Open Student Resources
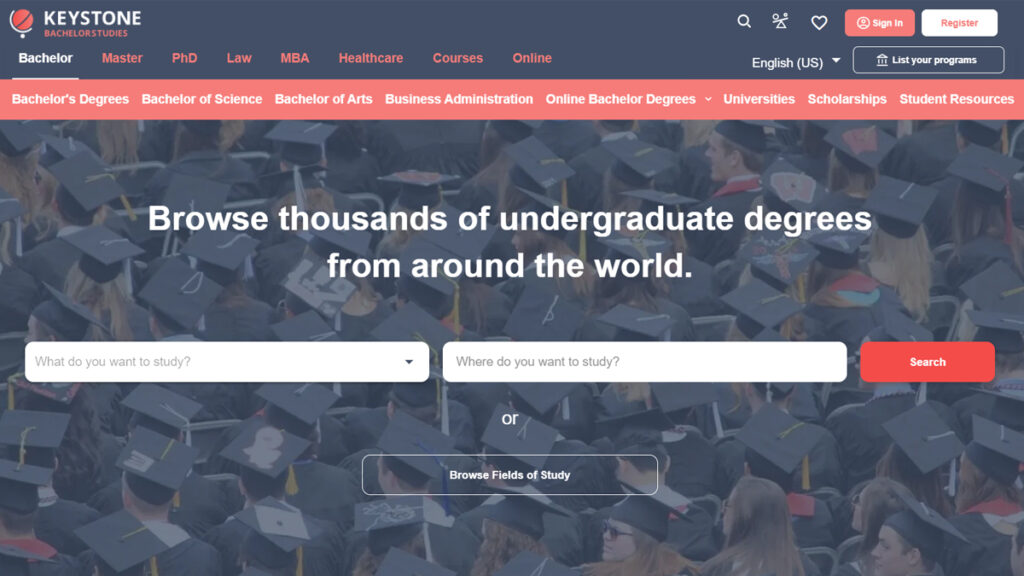 (x=956, y=99)
